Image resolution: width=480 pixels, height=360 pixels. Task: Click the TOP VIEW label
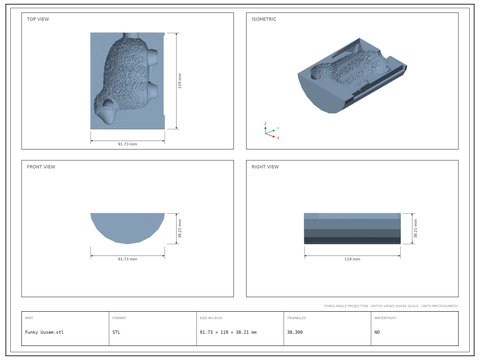tap(38, 19)
